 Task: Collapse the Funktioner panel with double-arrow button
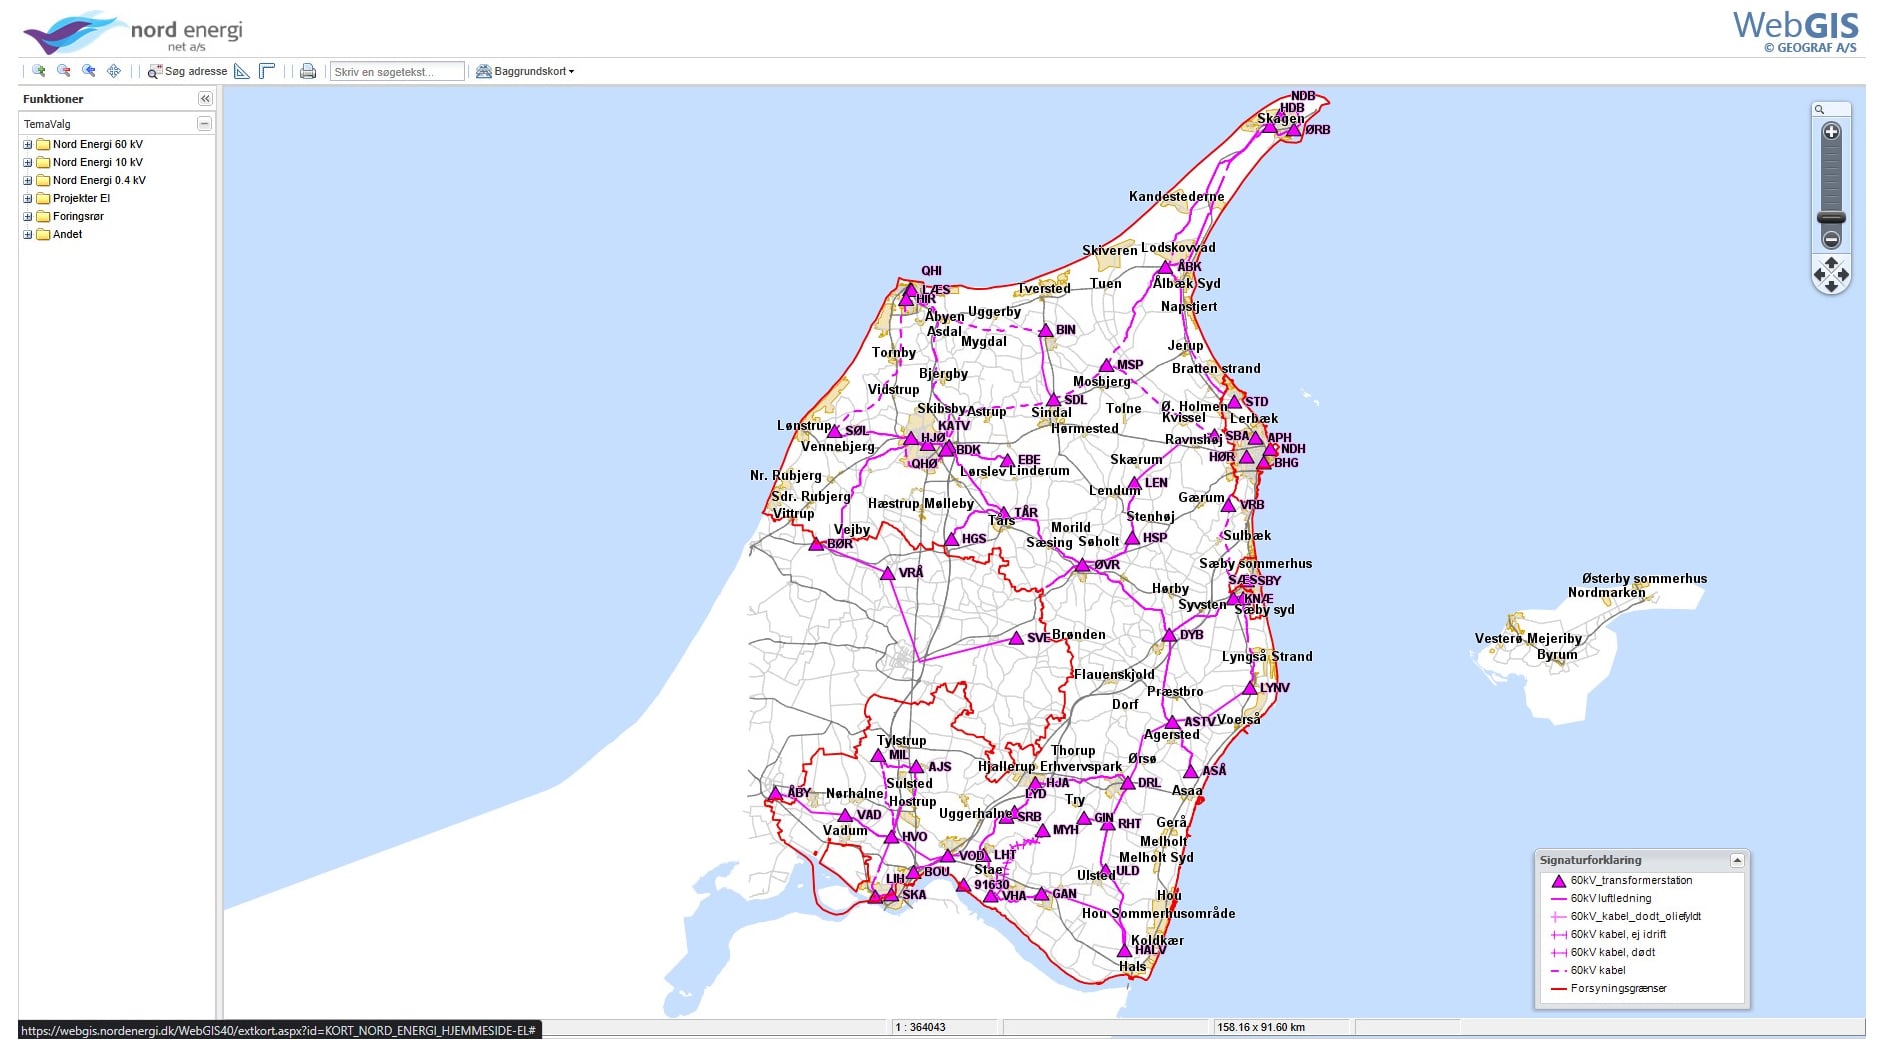pos(204,98)
